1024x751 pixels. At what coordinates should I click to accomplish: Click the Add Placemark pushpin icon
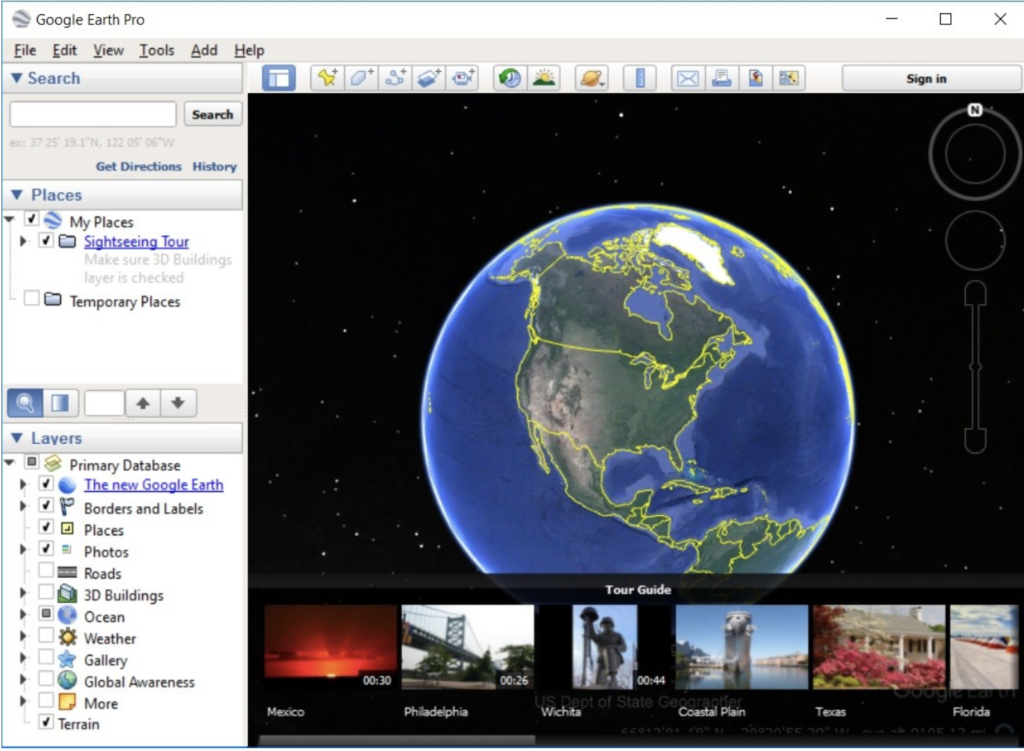[326, 78]
